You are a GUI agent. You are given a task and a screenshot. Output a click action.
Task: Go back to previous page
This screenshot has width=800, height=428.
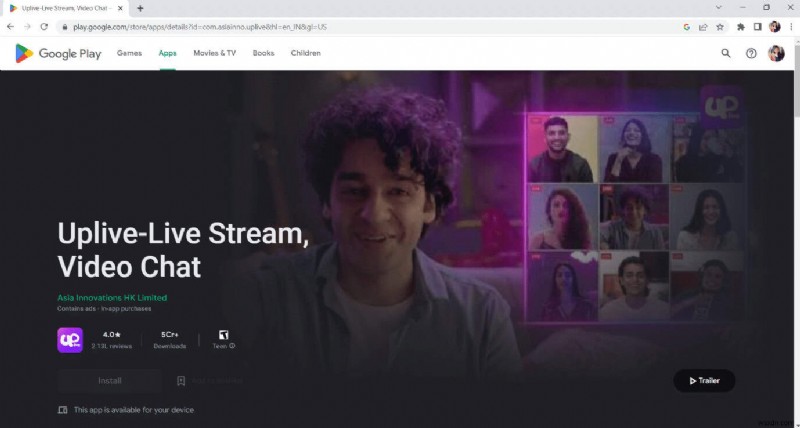(x=10, y=27)
